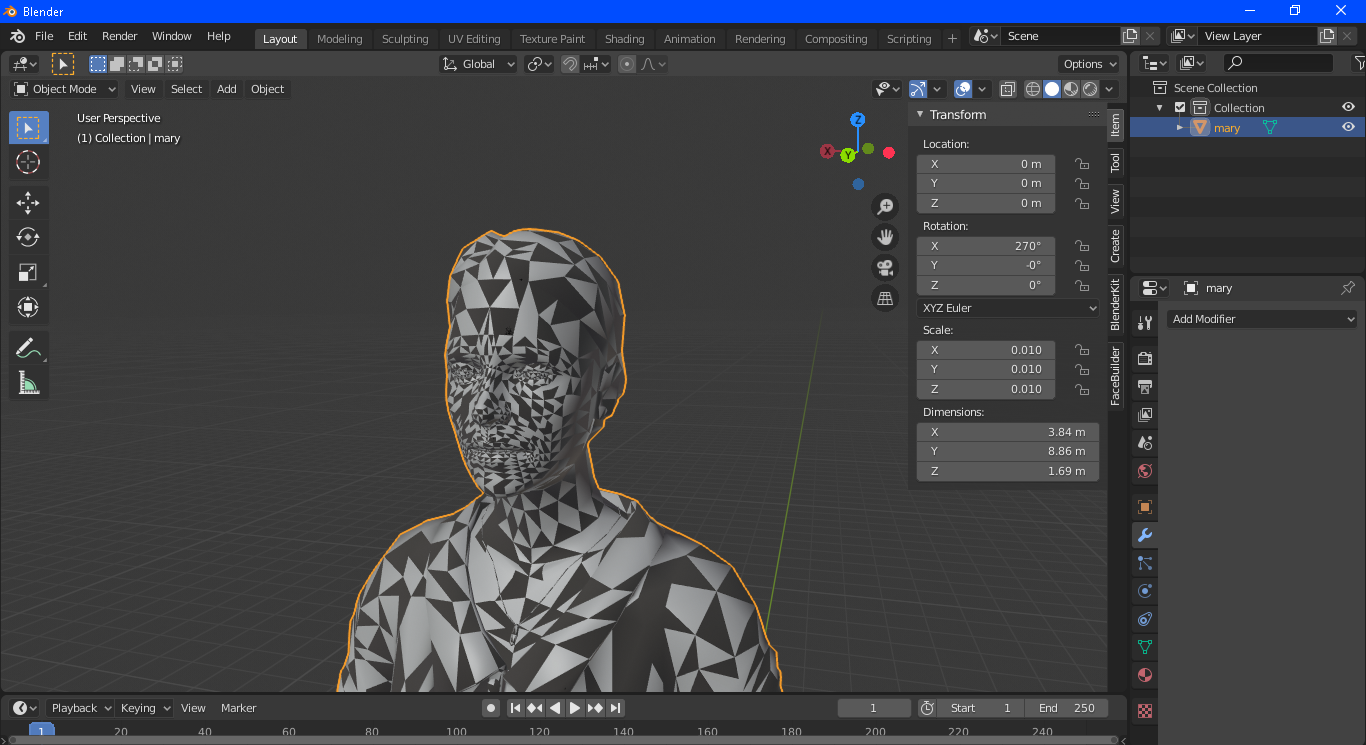Open the viewport Add menu
This screenshot has width=1366, height=745.
click(x=227, y=89)
